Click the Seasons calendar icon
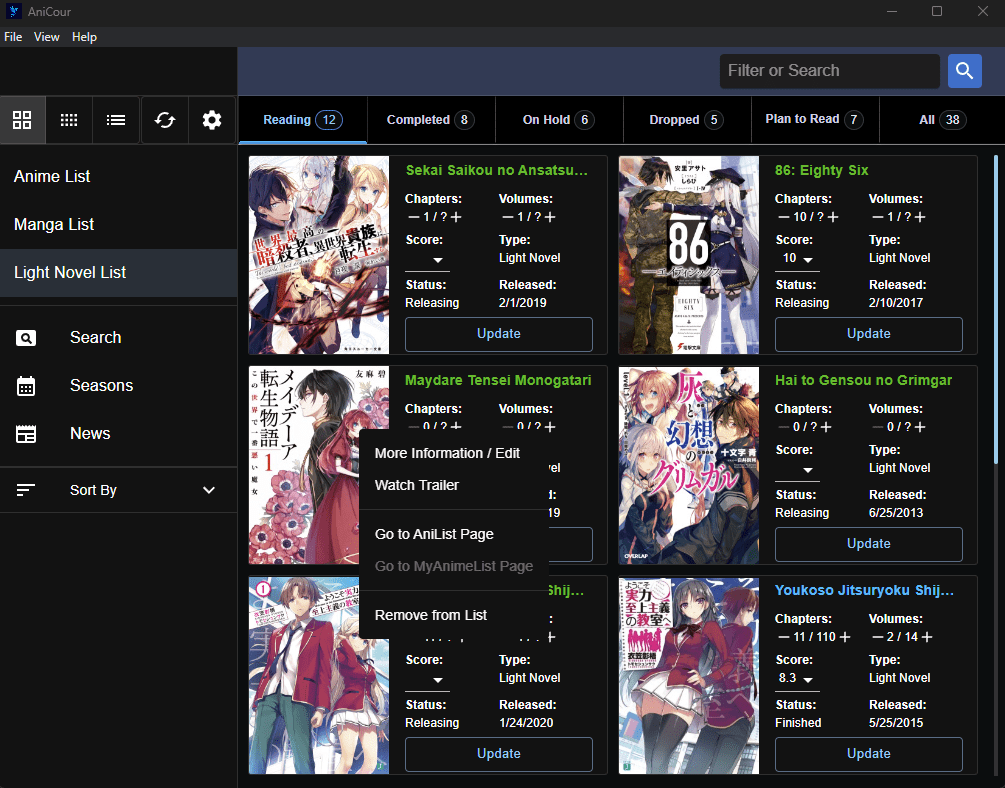This screenshot has width=1005, height=788. tap(26, 386)
